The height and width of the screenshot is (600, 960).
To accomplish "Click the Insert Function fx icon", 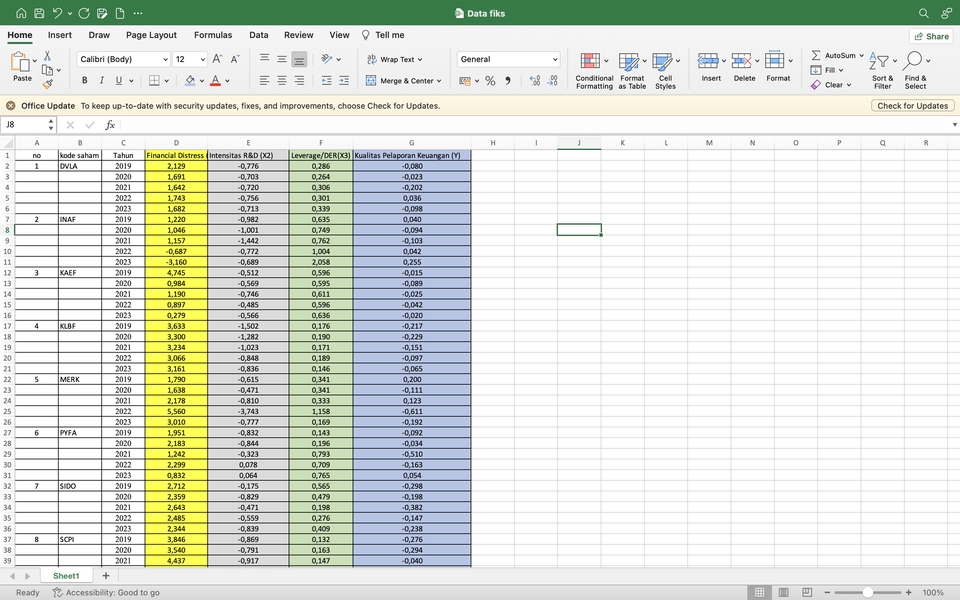I will click(110, 125).
